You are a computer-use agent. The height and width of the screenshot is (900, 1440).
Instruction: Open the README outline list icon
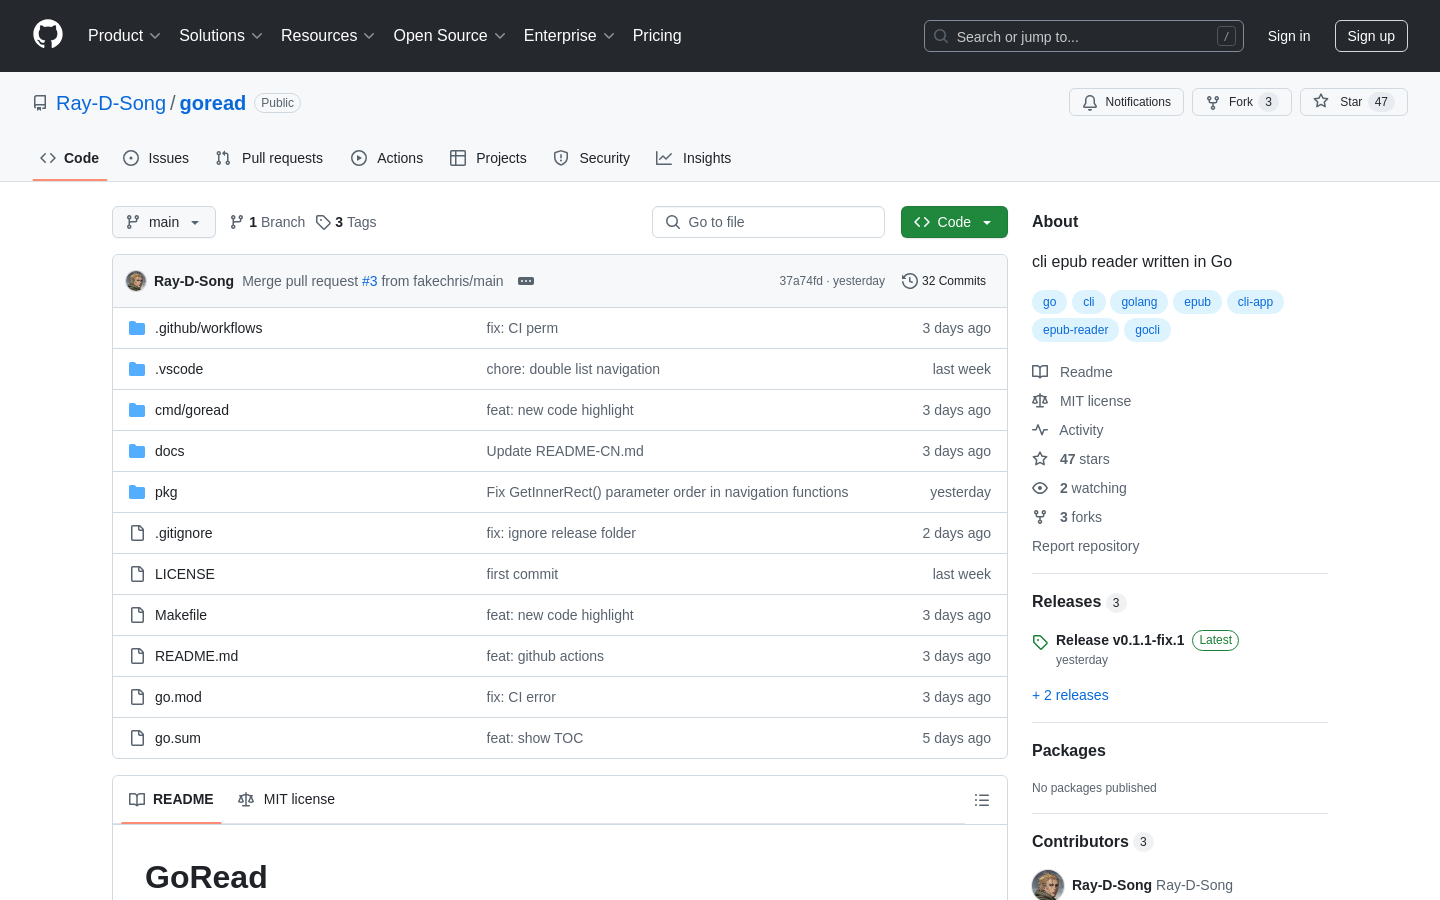coord(982,800)
